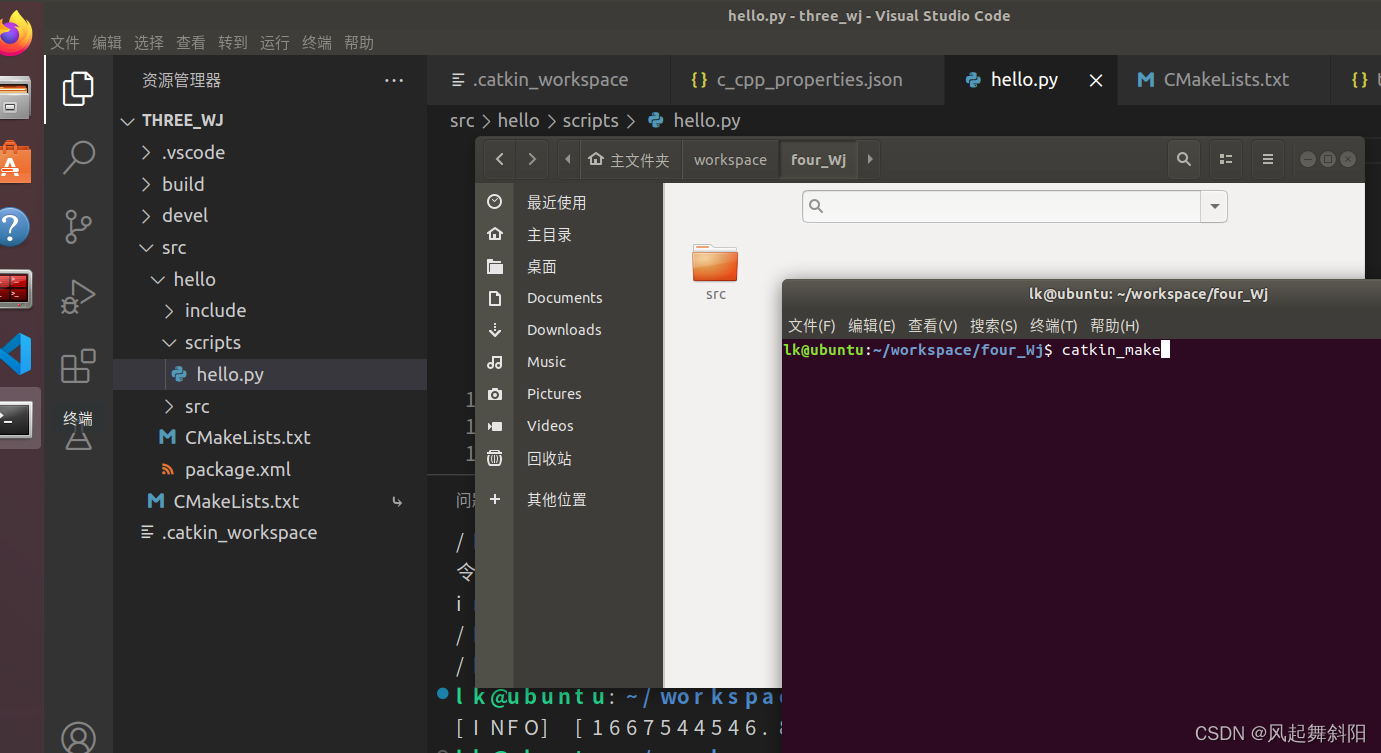Open VS Code 文件 menu
The height and width of the screenshot is (753, 1381).
(x=65, y=43)
